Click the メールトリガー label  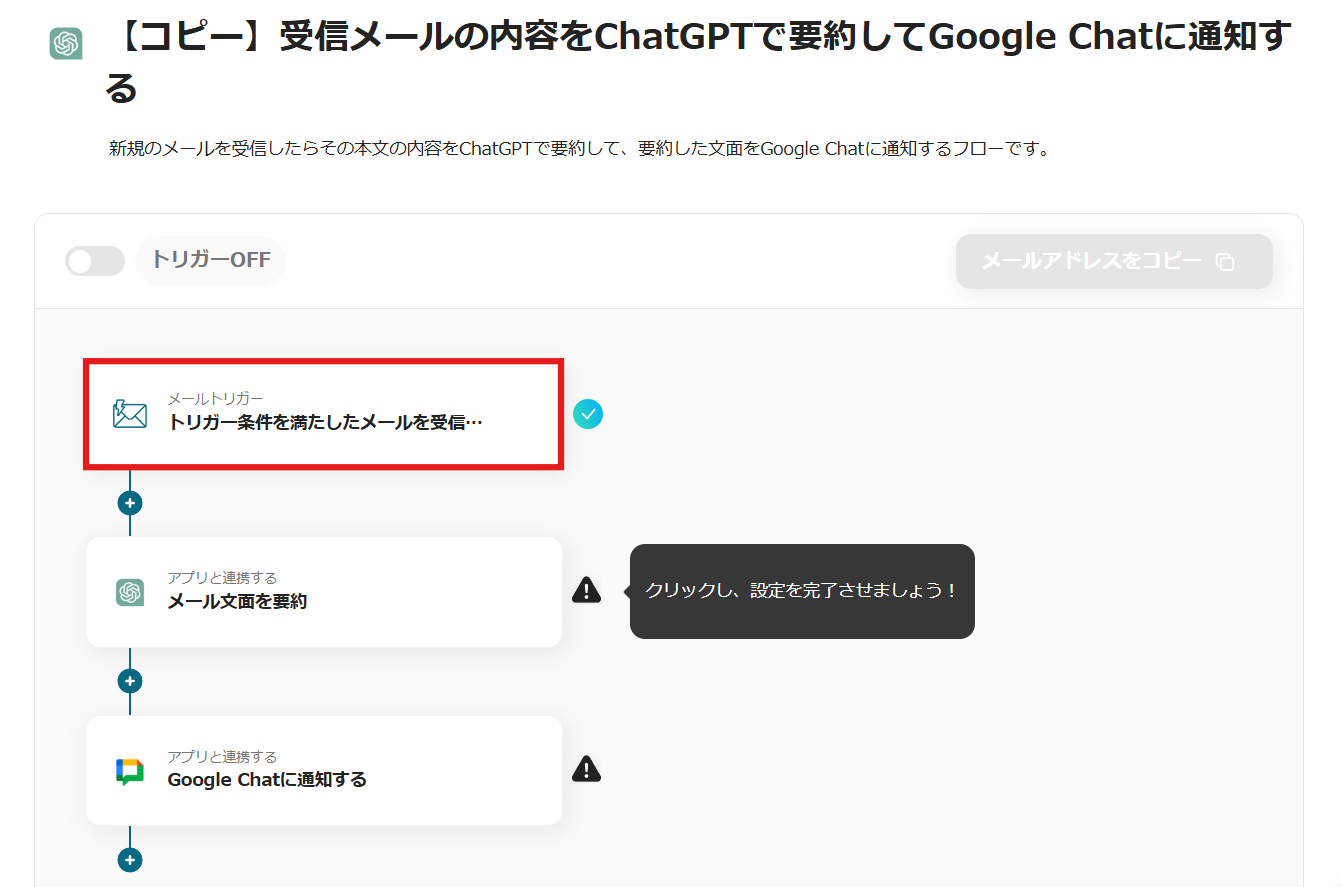[215, 399]
